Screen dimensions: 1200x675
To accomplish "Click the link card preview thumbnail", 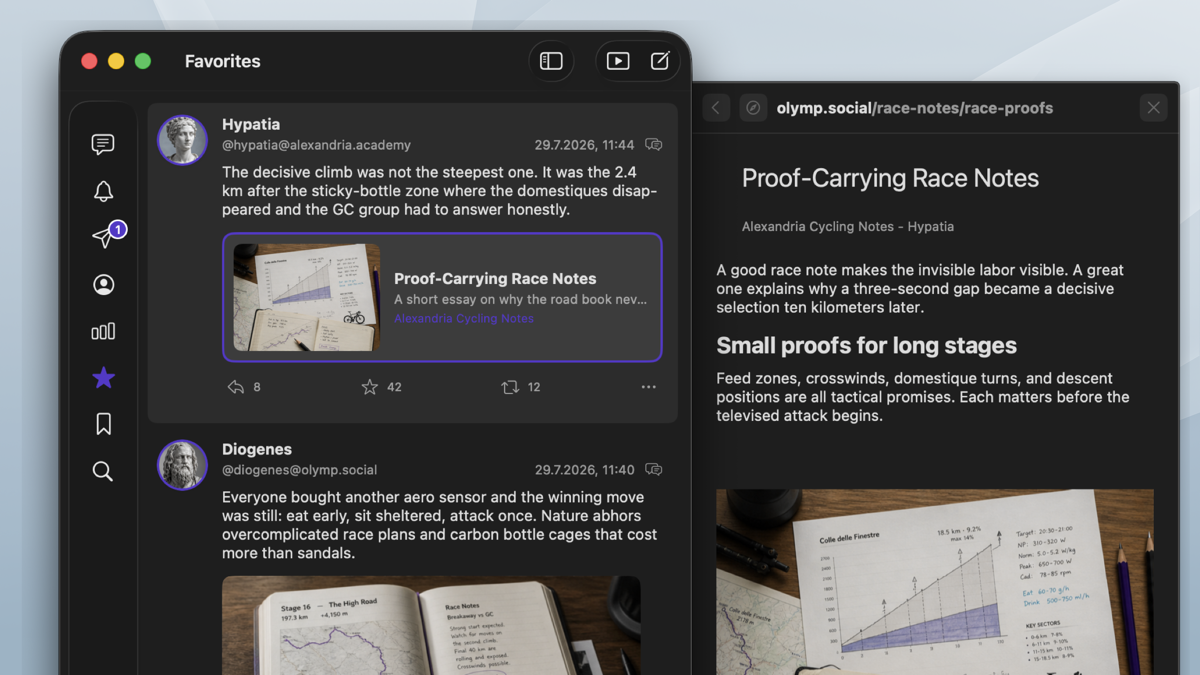I will click(x=307, y=297).
